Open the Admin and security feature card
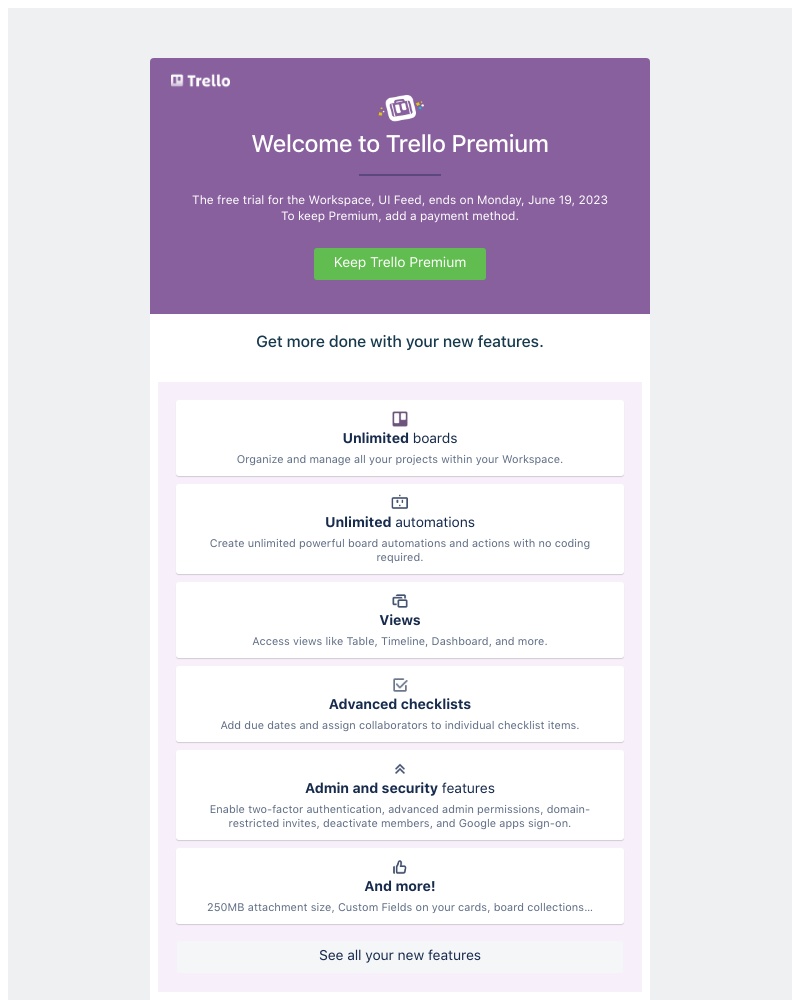Screen dimensions: 800x1000 tap(400, 793)
